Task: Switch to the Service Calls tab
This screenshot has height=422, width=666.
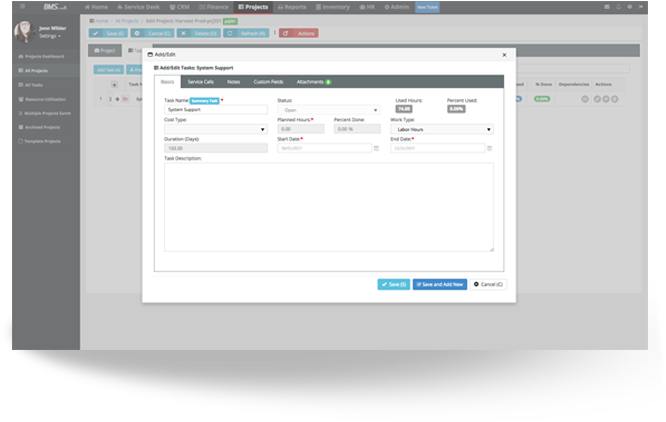Action: point(200,82)
